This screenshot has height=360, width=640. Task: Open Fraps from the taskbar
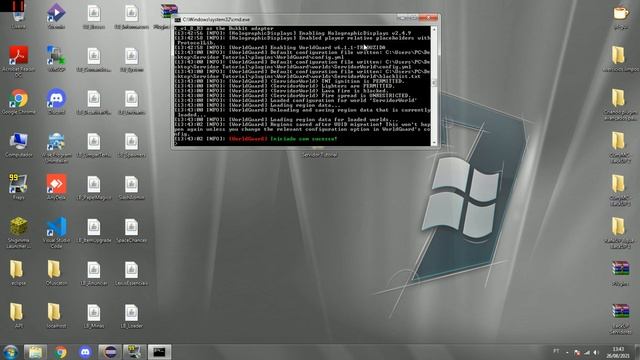tap(134, 352)
